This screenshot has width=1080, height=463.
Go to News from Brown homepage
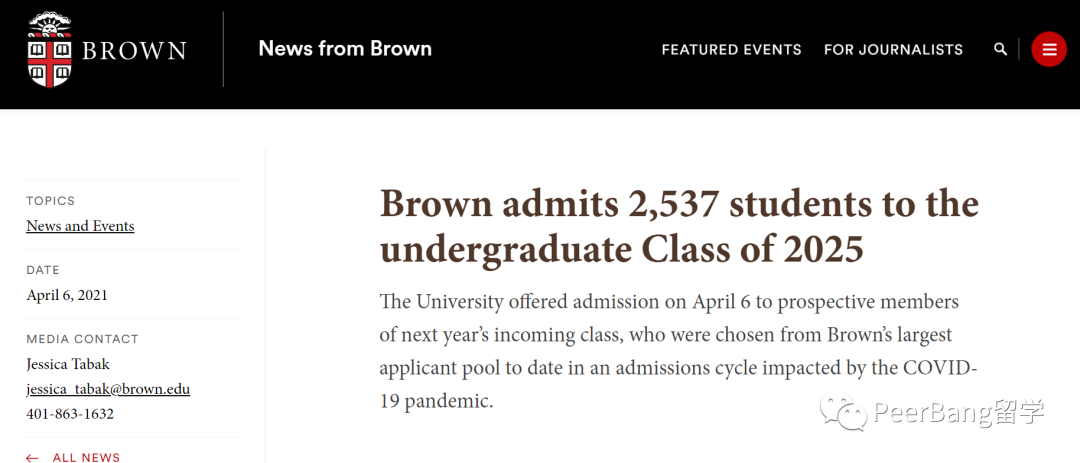click(345, 48)
